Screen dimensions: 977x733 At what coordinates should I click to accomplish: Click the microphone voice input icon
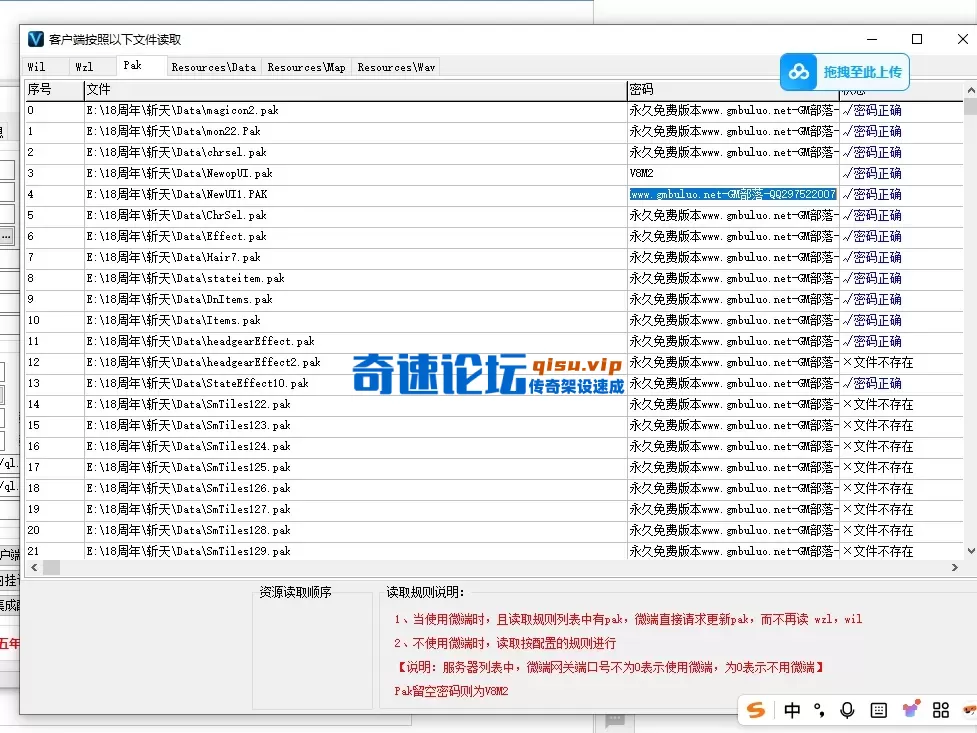pos(847,710)
